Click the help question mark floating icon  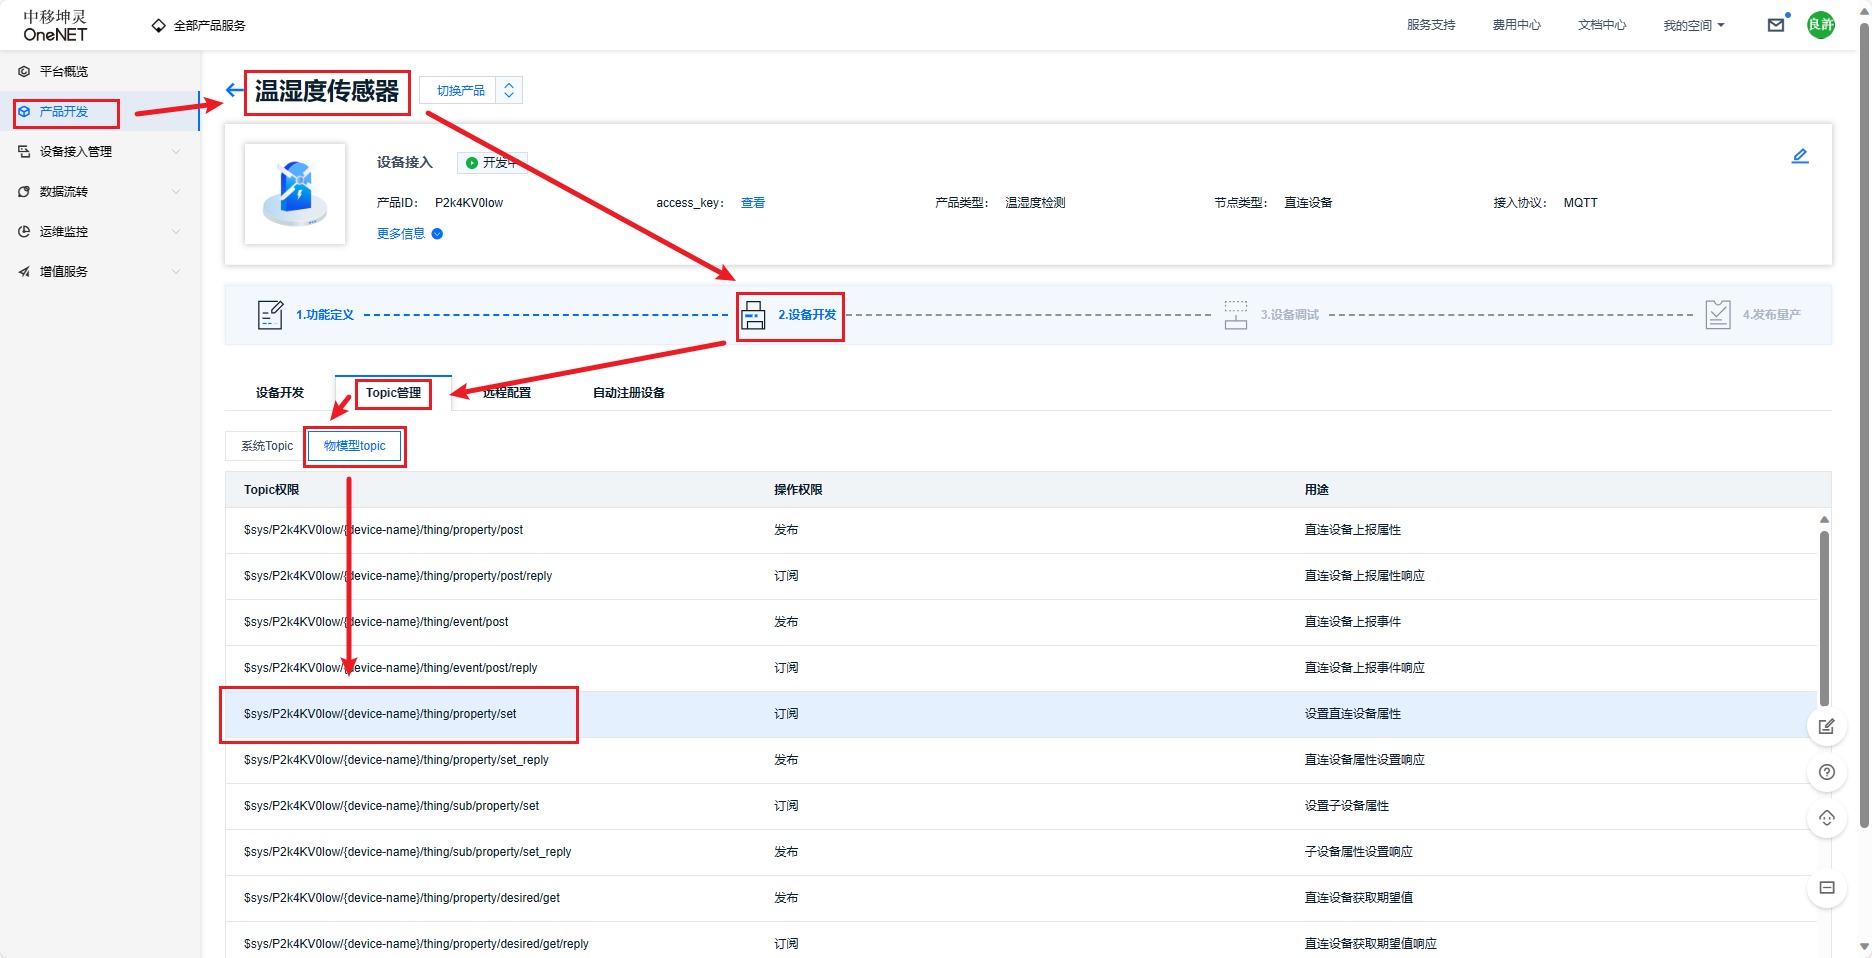[1826, 772]
